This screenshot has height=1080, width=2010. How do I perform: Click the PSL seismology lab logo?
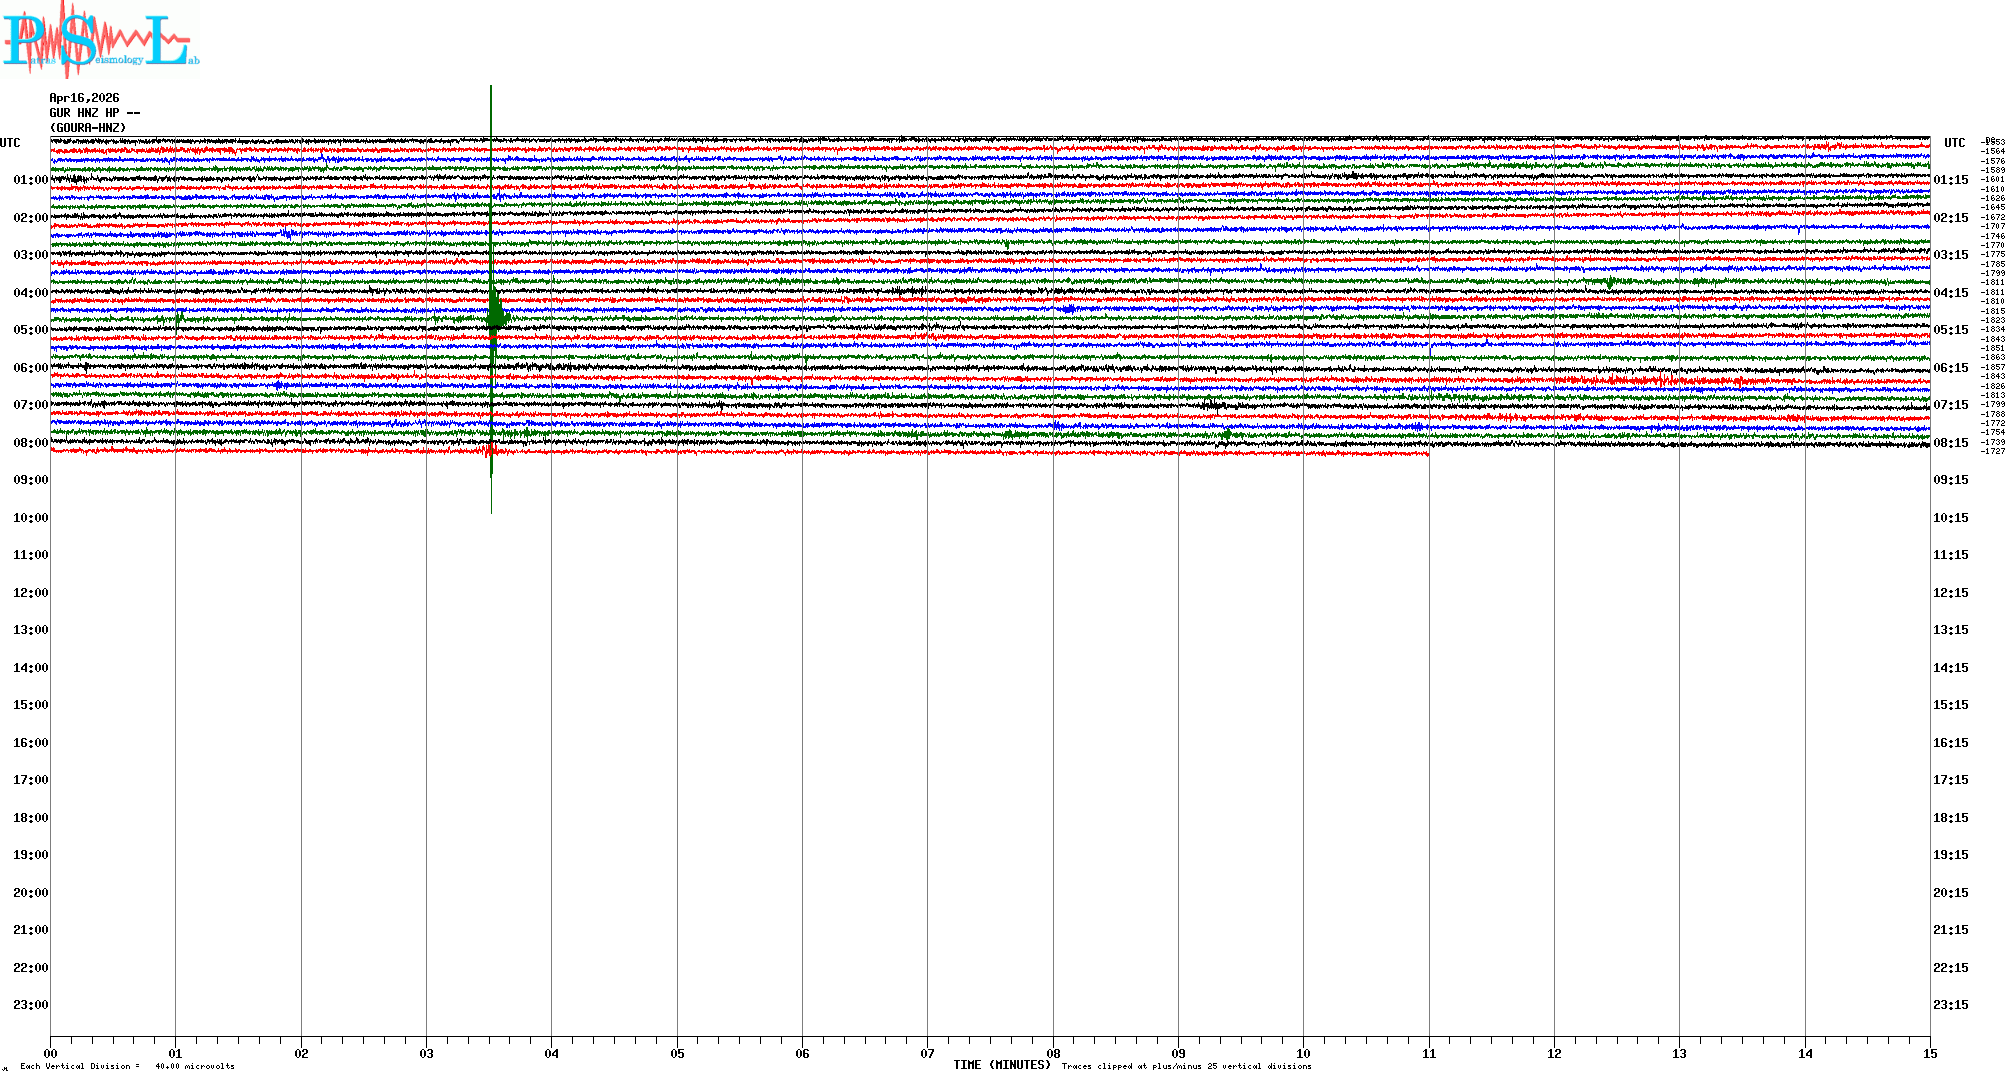coord(100,40)
